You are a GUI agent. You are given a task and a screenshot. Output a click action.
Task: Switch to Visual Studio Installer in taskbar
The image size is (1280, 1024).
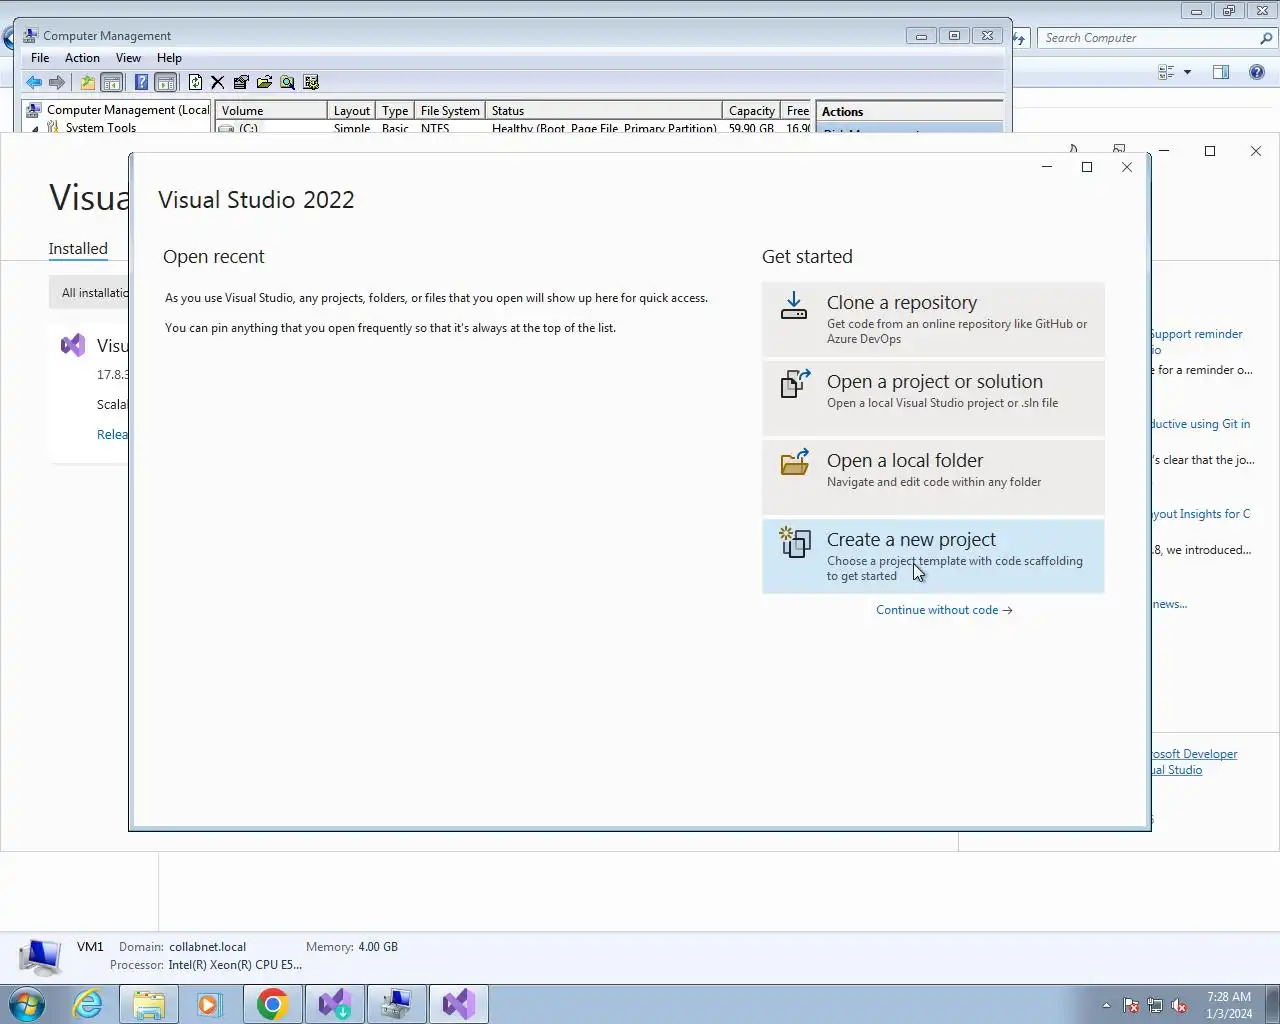(334, 1004)
